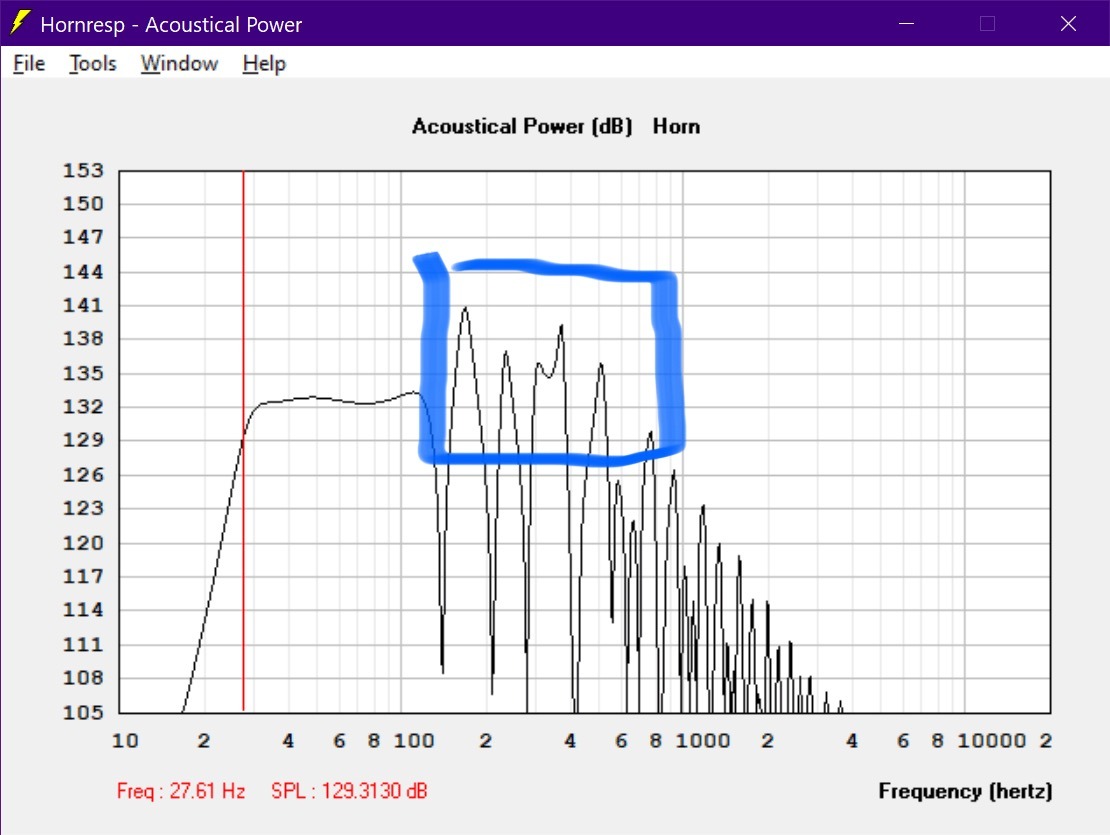1110x835 pixels.
Task: Click the red frequency cursor line
Action: tap(243, 441)
